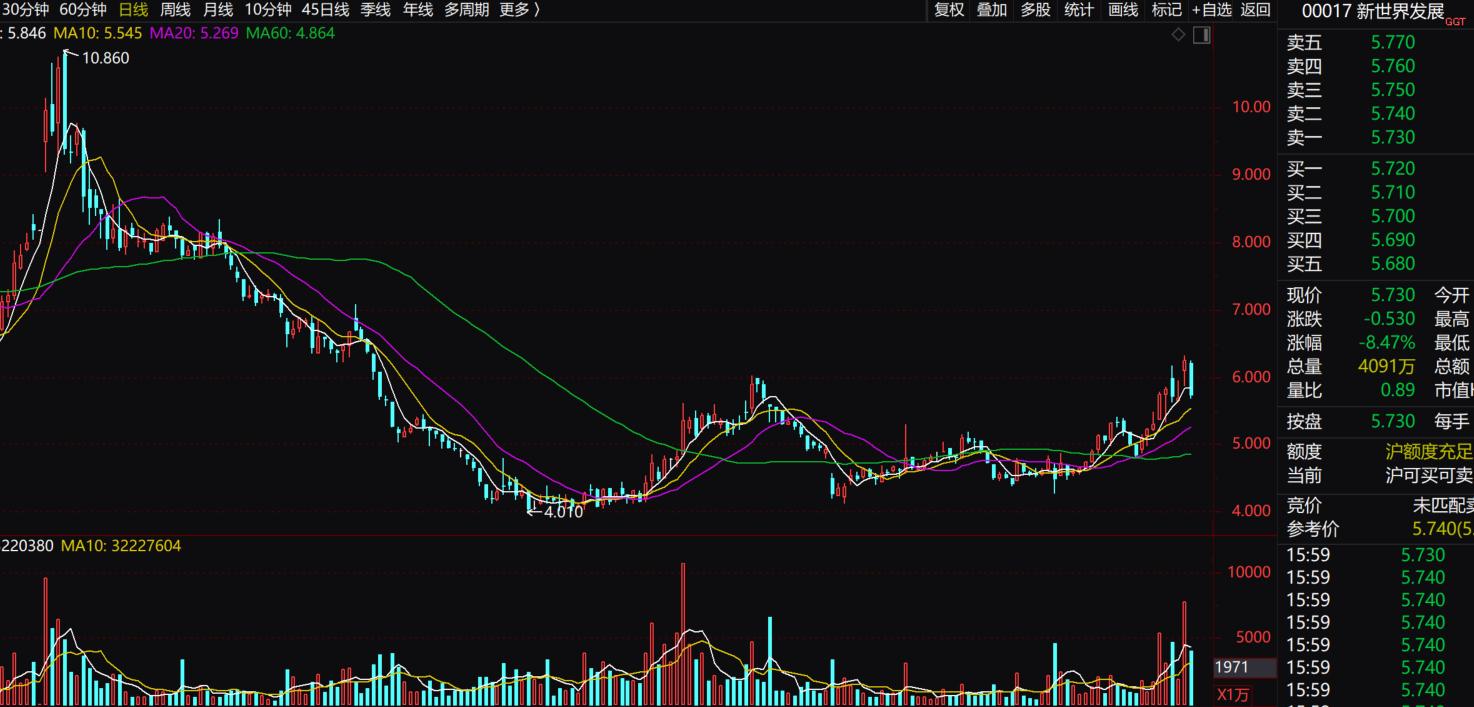This screenshot has height=707, width=1474.
Task: Click the 10.860 high price marker
Action: point(105,58)
